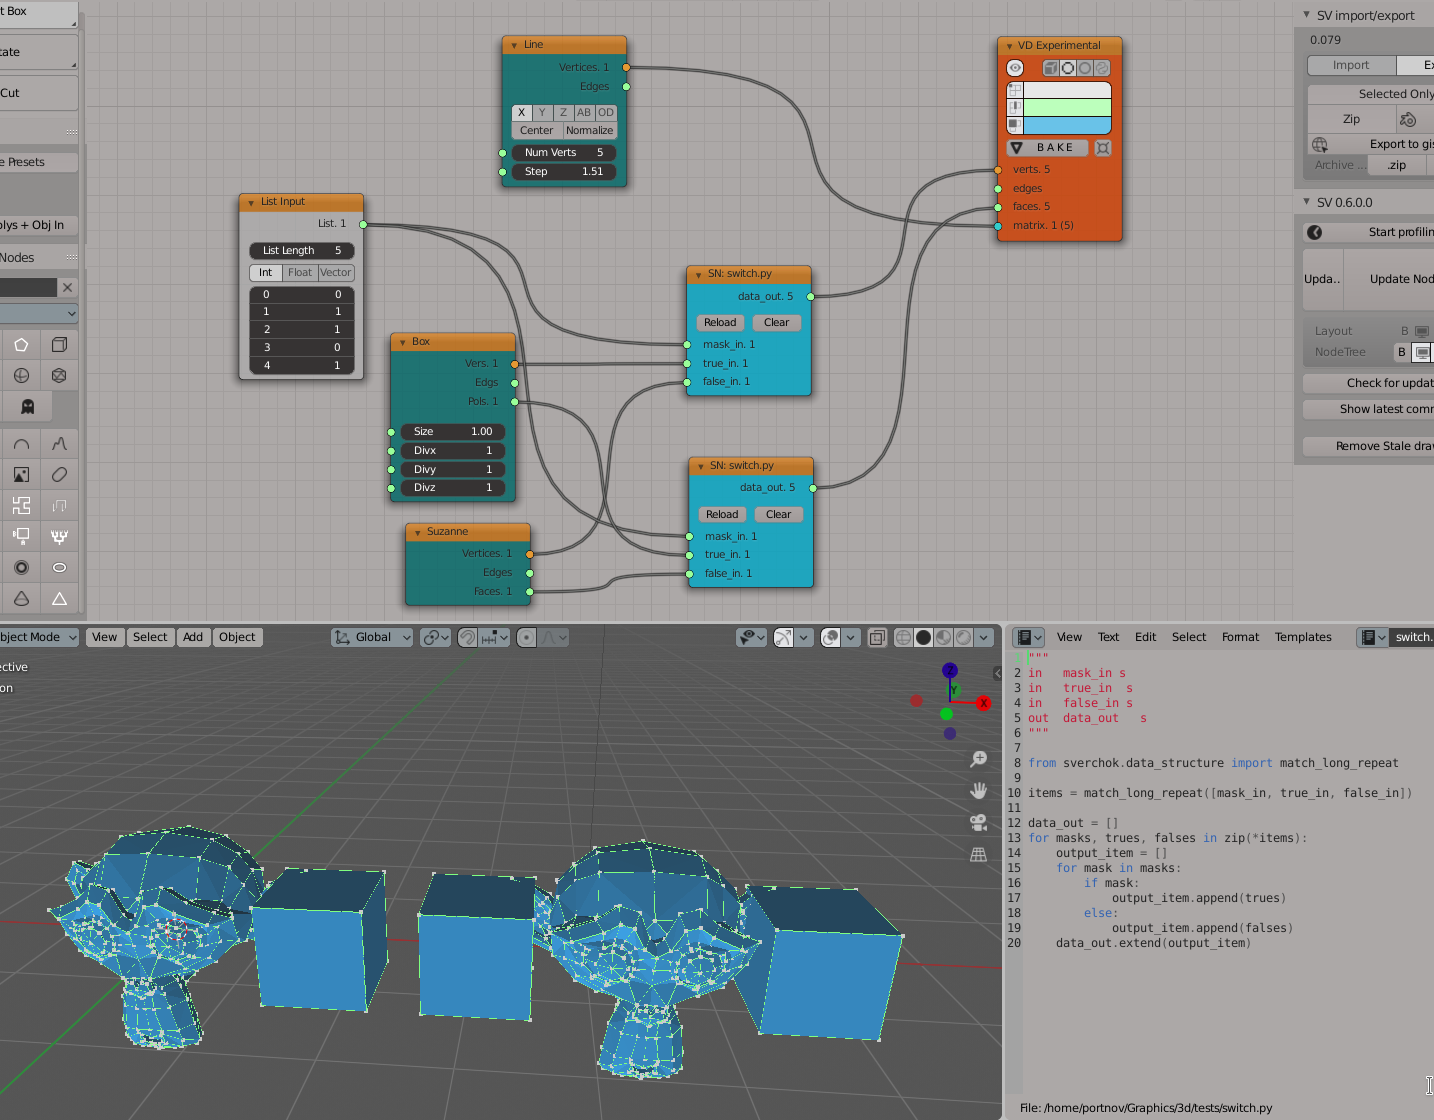
Task: Click the green edge color swatch
Action: [1067, 108]
